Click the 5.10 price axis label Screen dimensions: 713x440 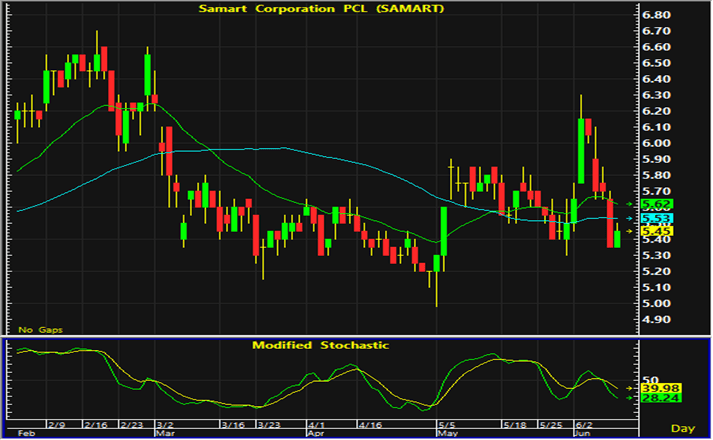[656, 288]
